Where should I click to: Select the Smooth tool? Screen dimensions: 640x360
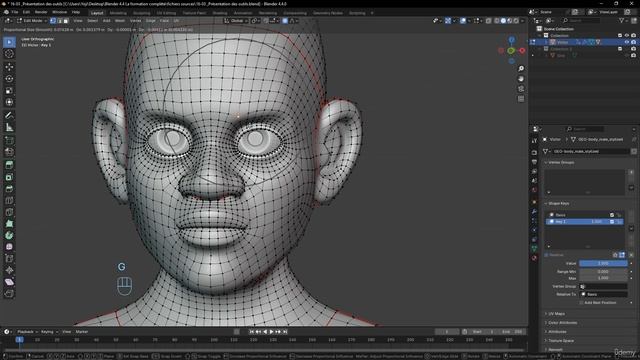pyautogui.click(x=9, y=247)
